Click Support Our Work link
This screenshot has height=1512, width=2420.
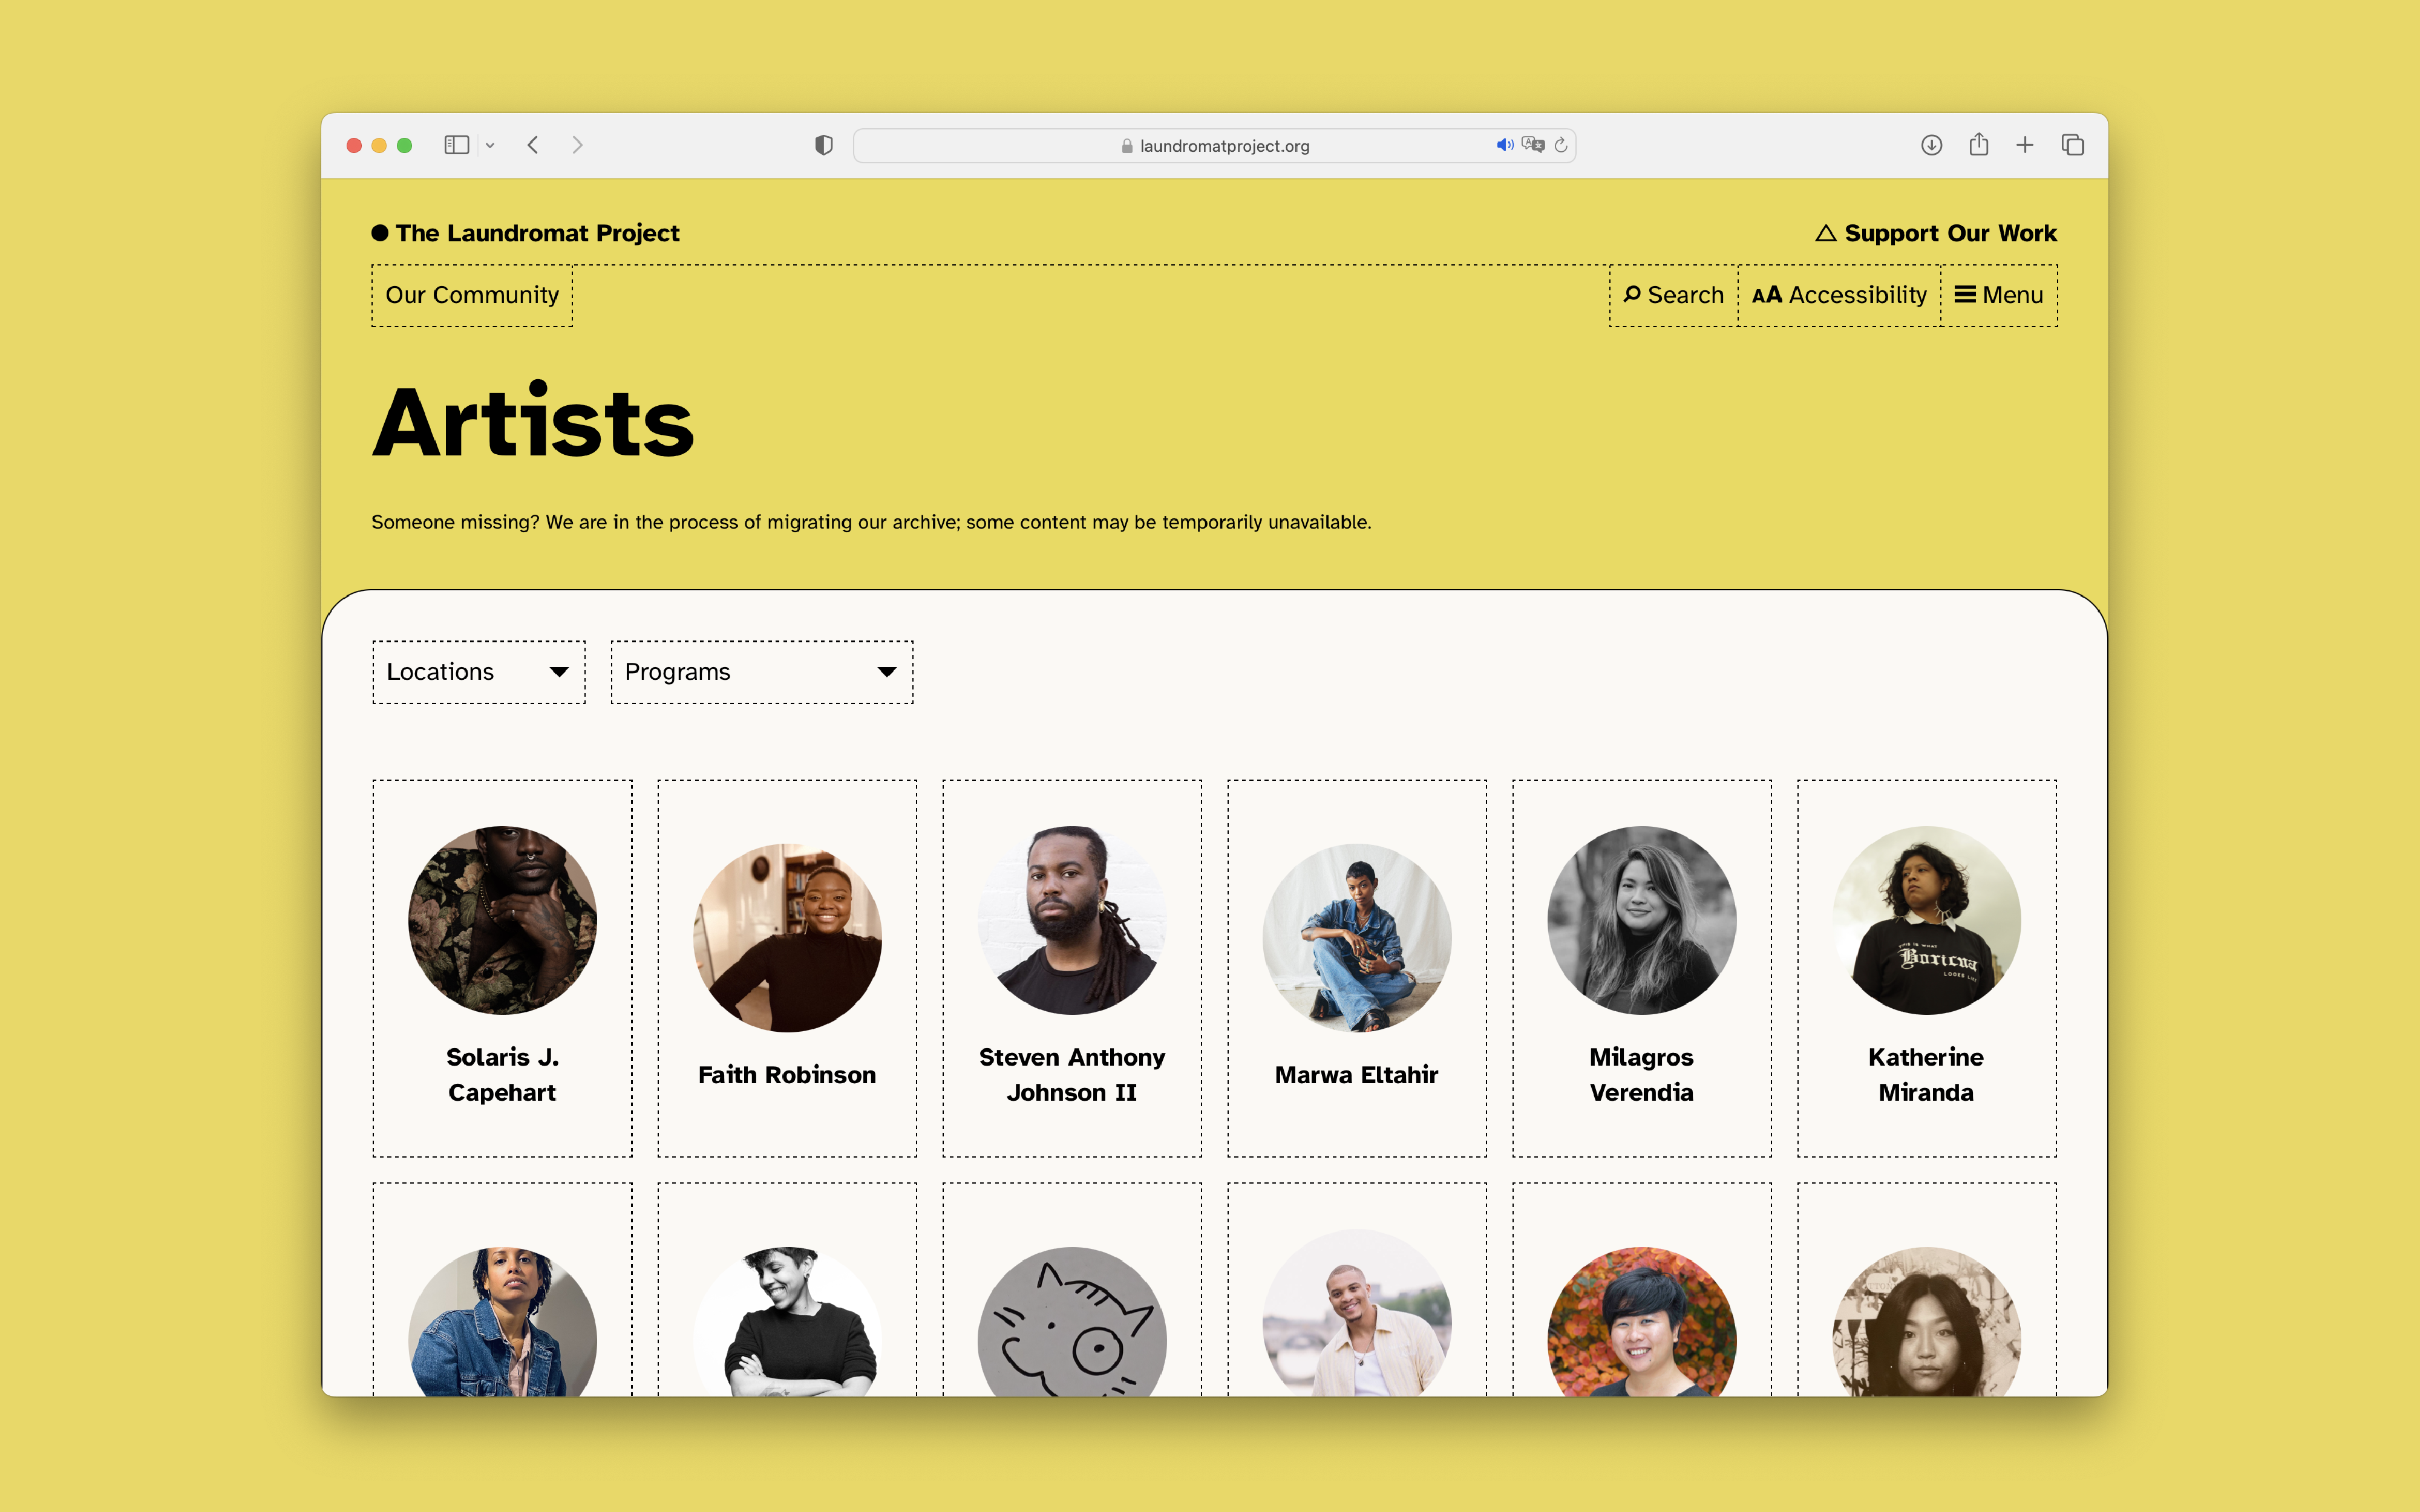click(x=1936, y=233)
